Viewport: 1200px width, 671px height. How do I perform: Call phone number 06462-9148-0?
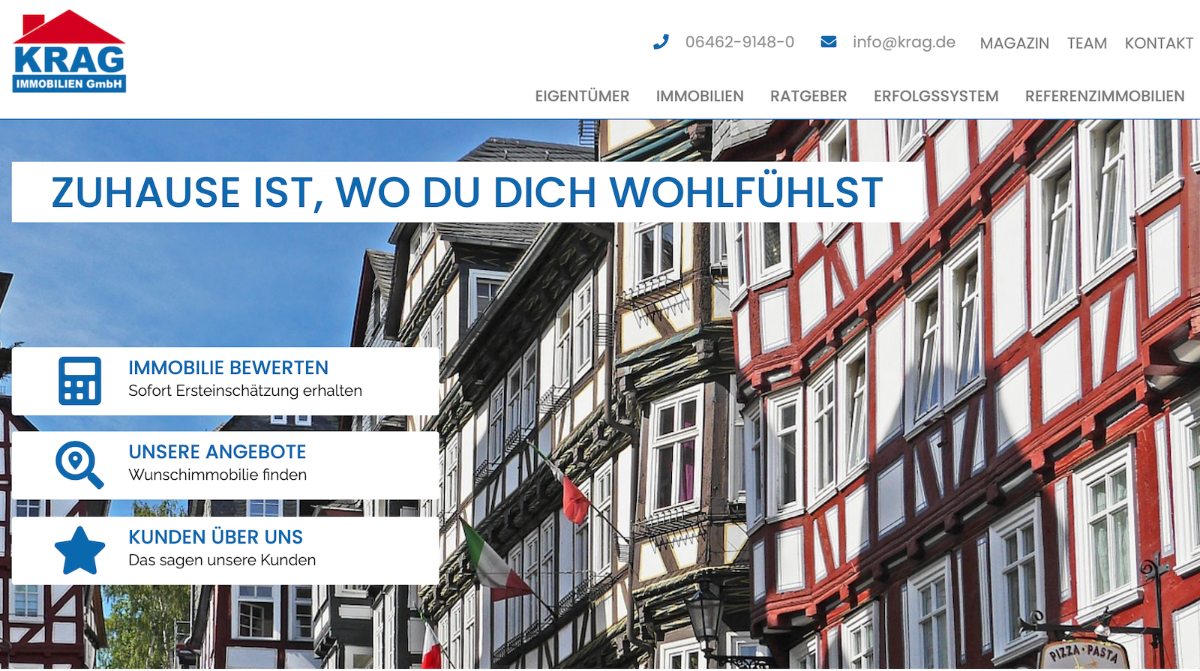[739, 42]
